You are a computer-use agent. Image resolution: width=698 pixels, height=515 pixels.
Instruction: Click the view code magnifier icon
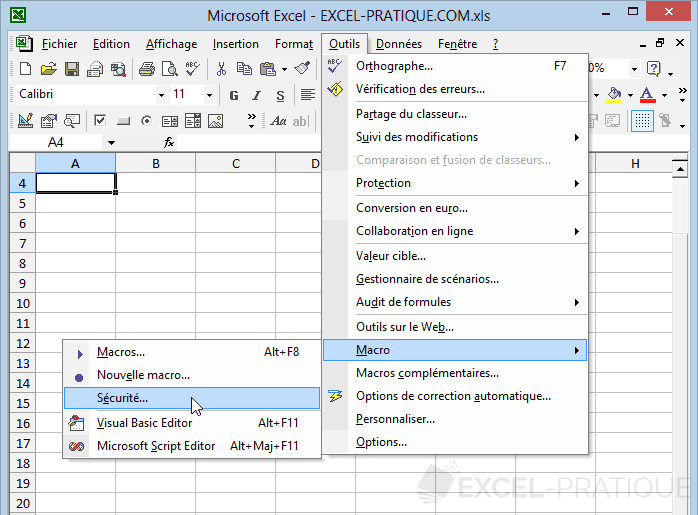point(72,121)
